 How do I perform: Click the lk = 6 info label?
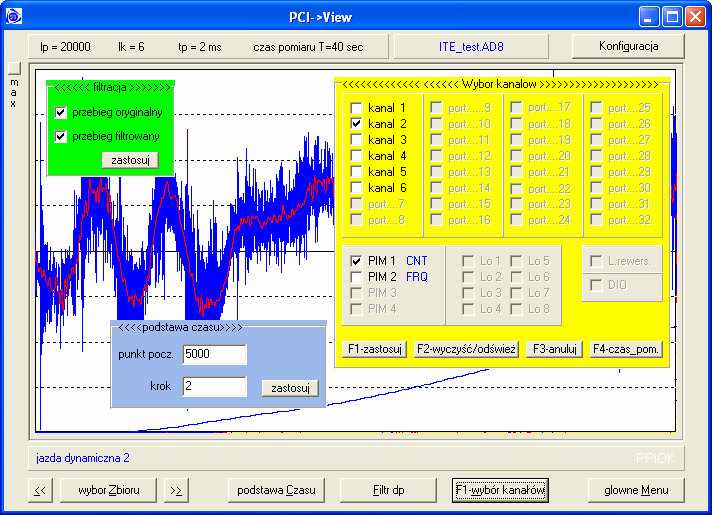click(131, 47)
